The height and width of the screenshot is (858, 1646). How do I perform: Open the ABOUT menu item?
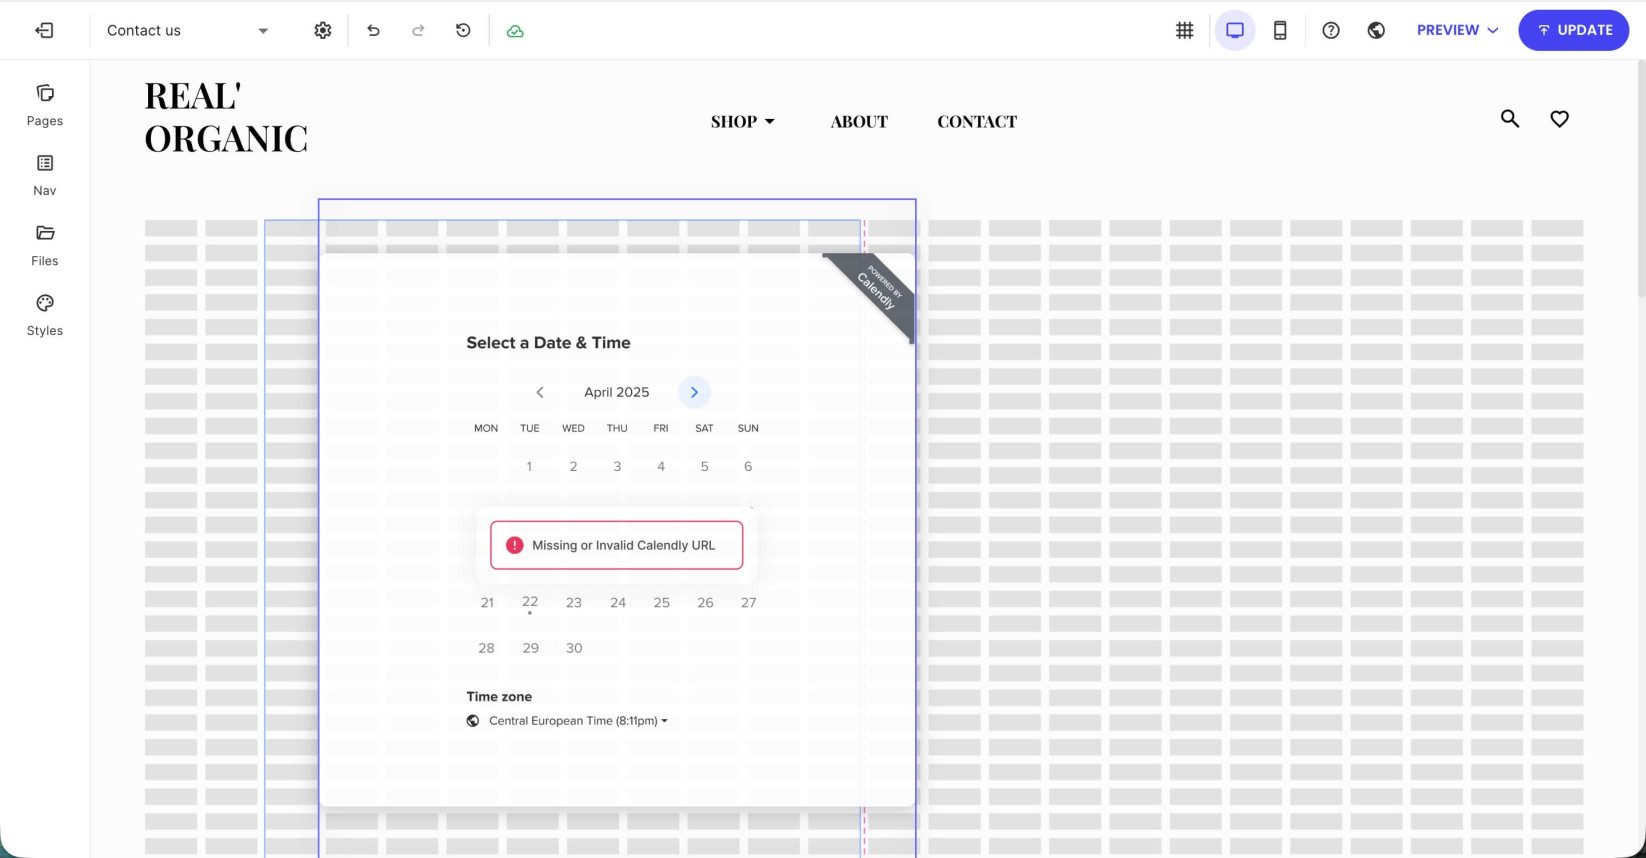[859, 121]
